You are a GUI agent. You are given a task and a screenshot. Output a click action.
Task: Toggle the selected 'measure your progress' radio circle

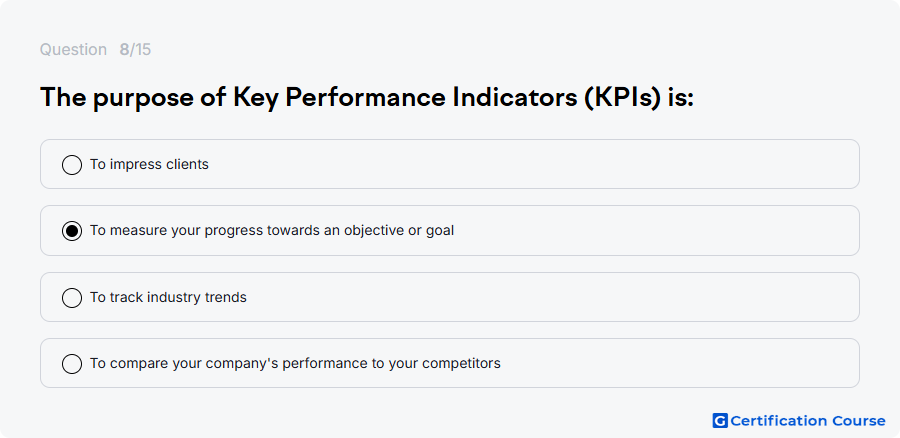72,231
